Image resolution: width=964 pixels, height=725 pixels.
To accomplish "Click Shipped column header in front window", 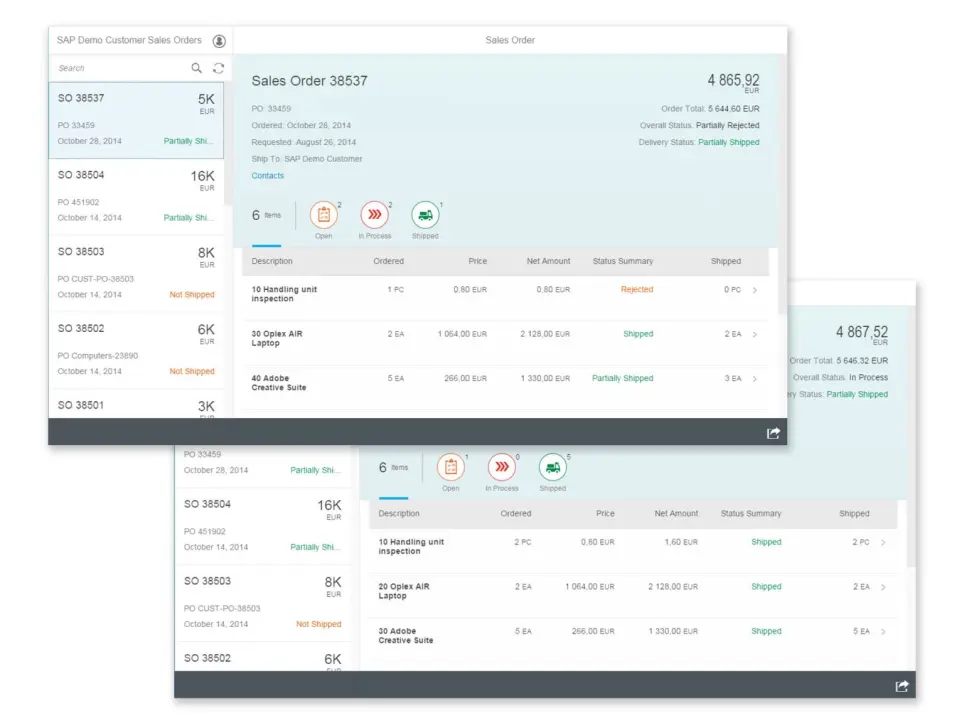I will point(725,261).
